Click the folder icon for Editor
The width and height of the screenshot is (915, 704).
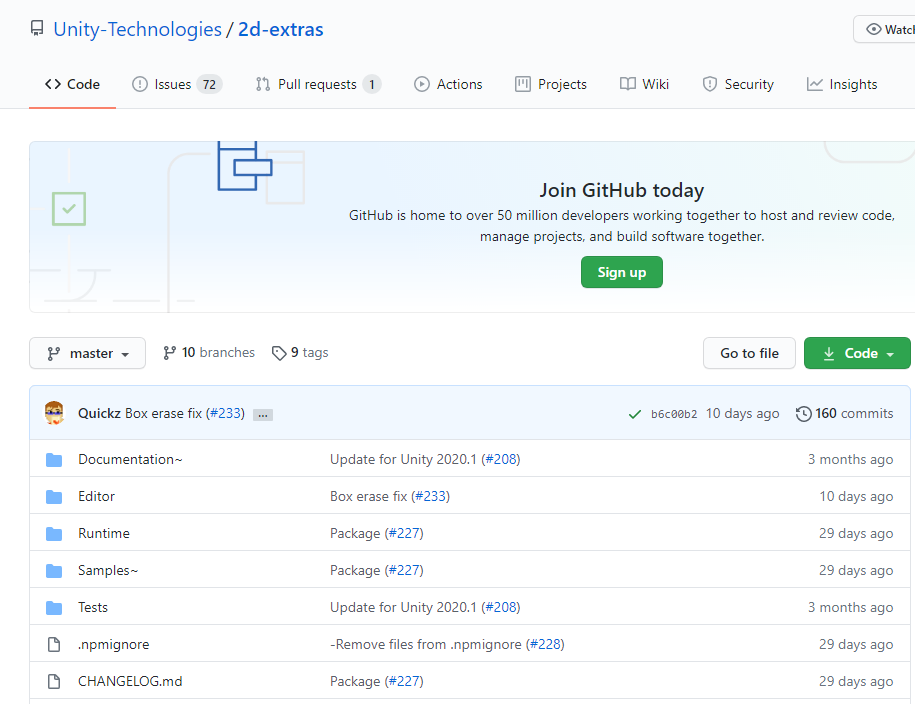(x=54, y=497)
